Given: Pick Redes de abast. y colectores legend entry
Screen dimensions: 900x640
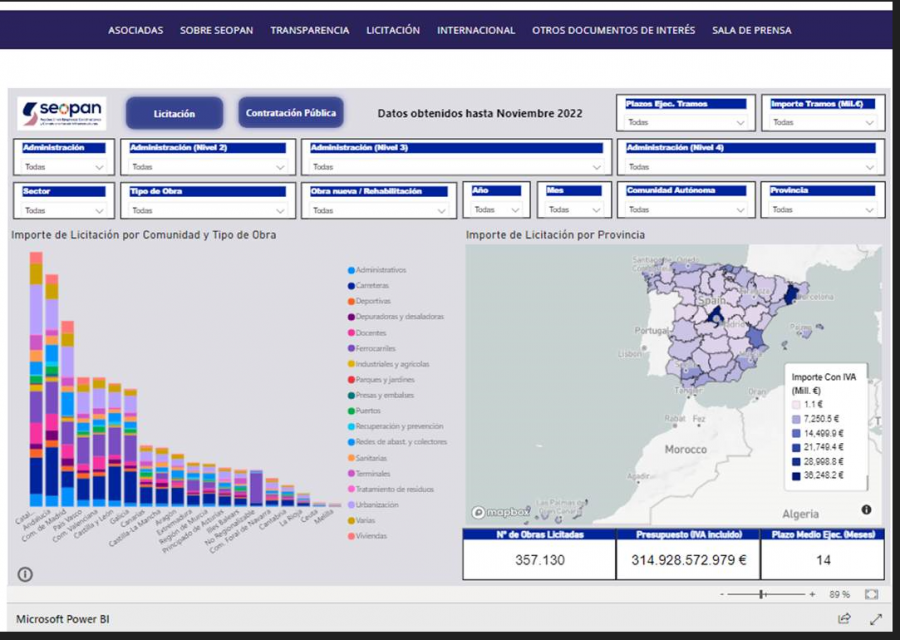Looking at the screenshot, I should [x=398, y=441].
